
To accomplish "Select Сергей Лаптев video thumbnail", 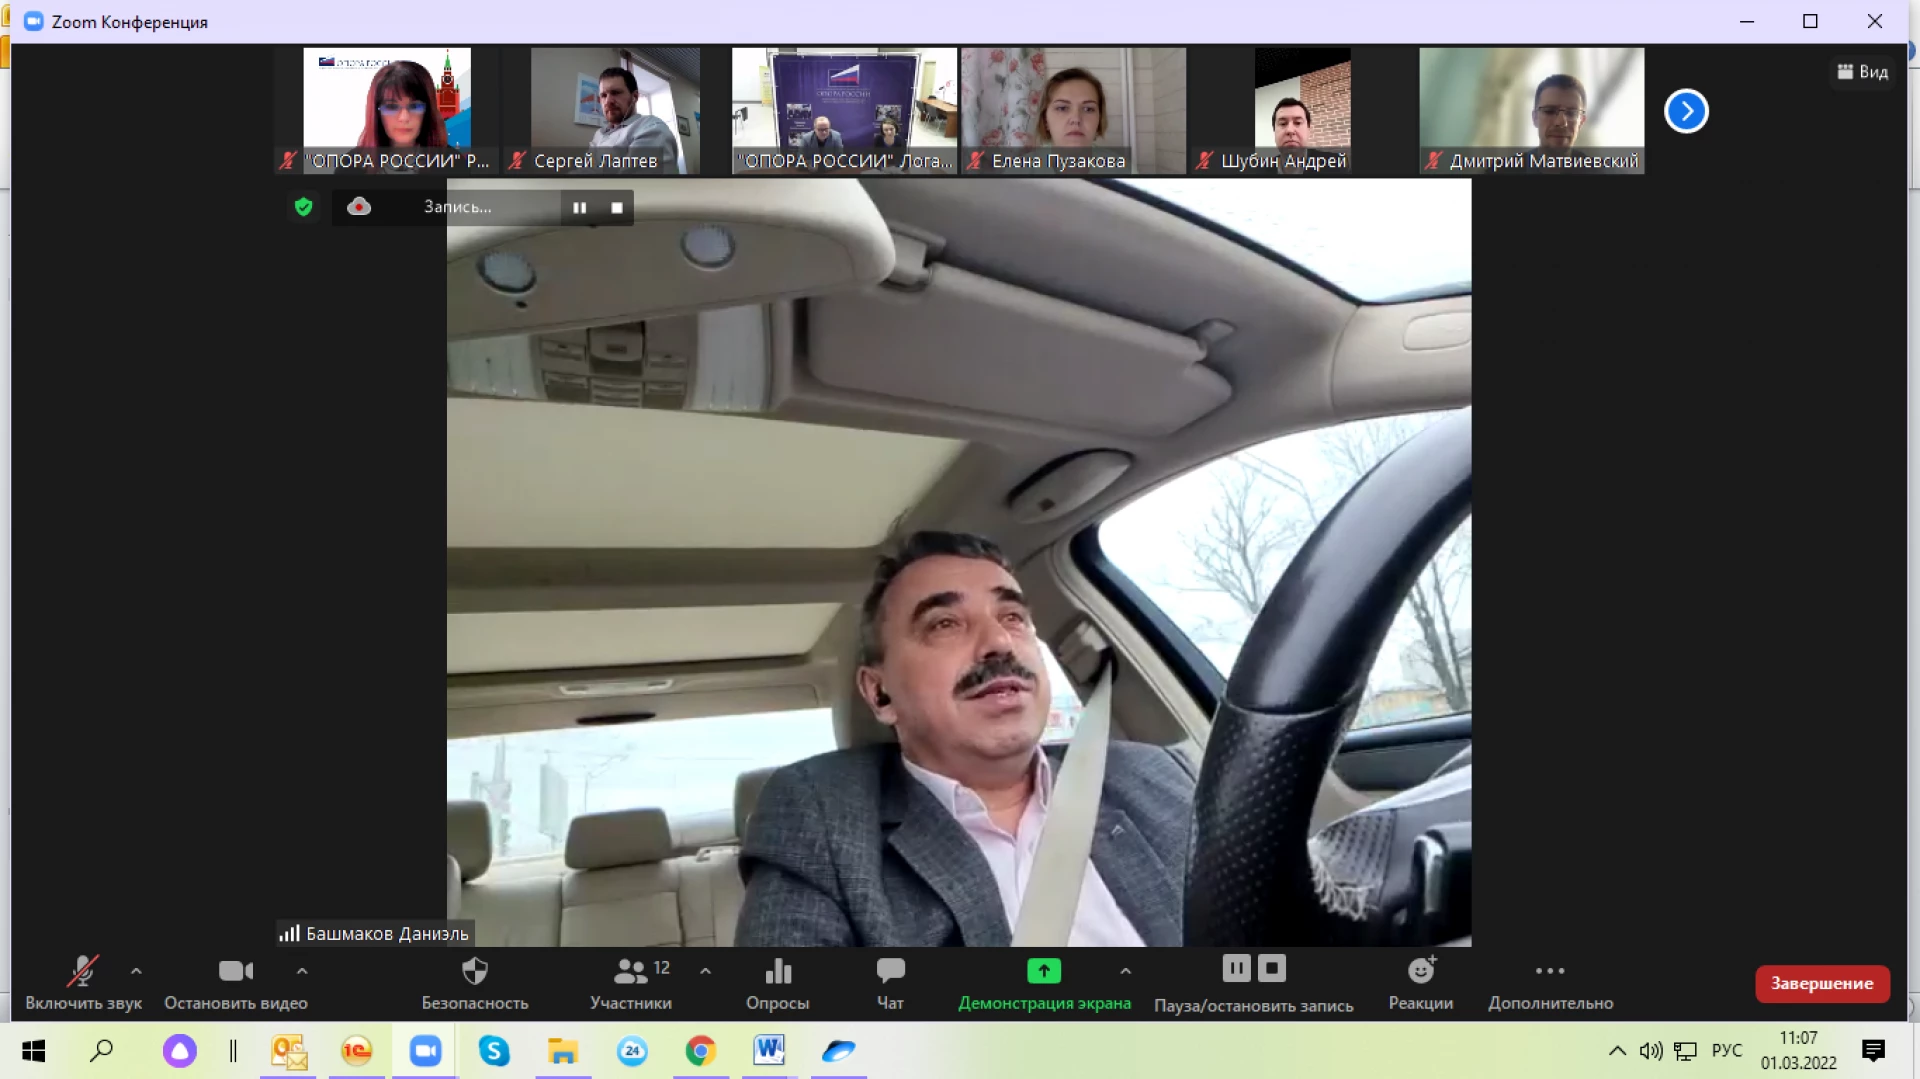I will click(615, 111).
